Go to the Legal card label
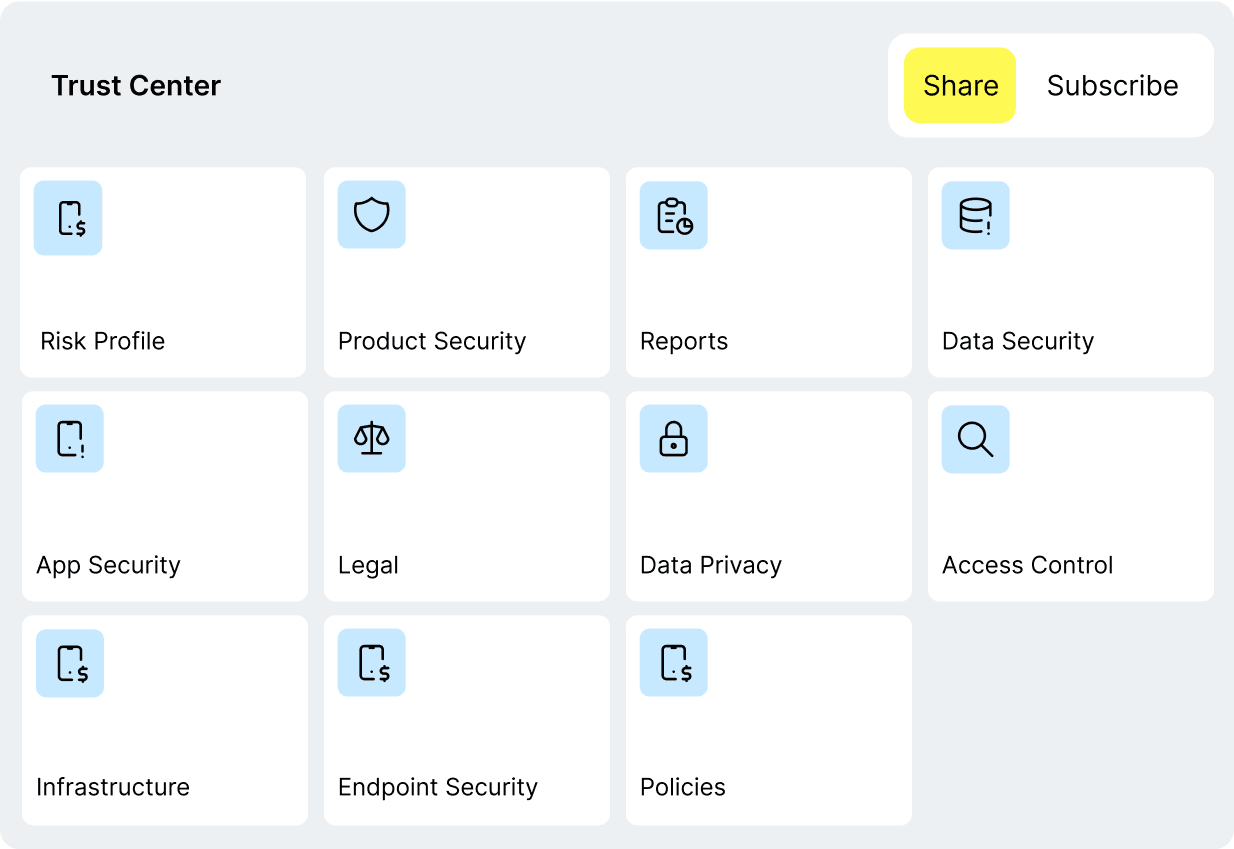The height and width of the screenshot is (849, 1234). (368, 565)
